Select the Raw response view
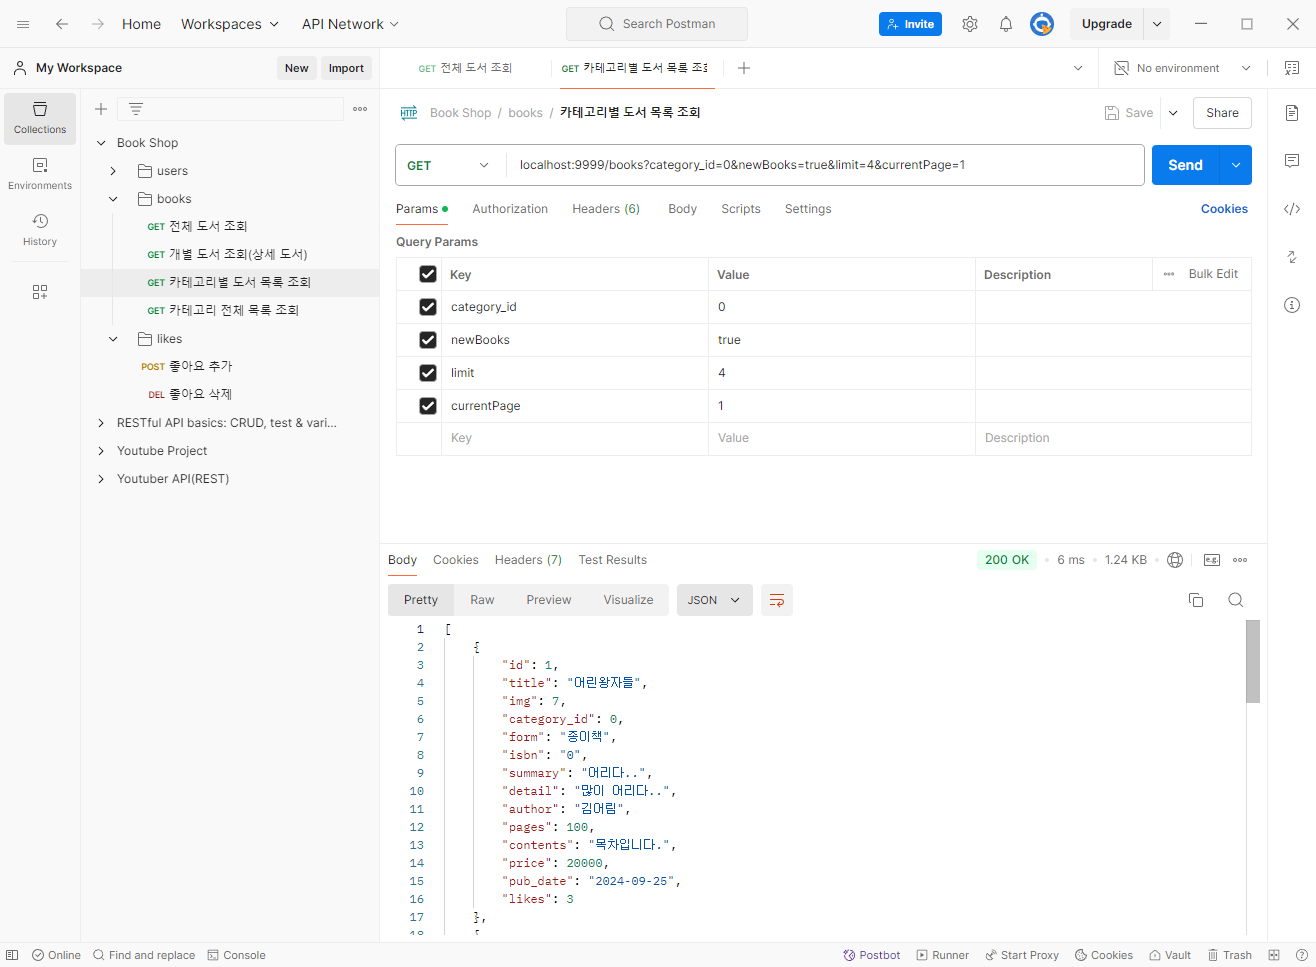1316x967 pixels. pos(482,600)
